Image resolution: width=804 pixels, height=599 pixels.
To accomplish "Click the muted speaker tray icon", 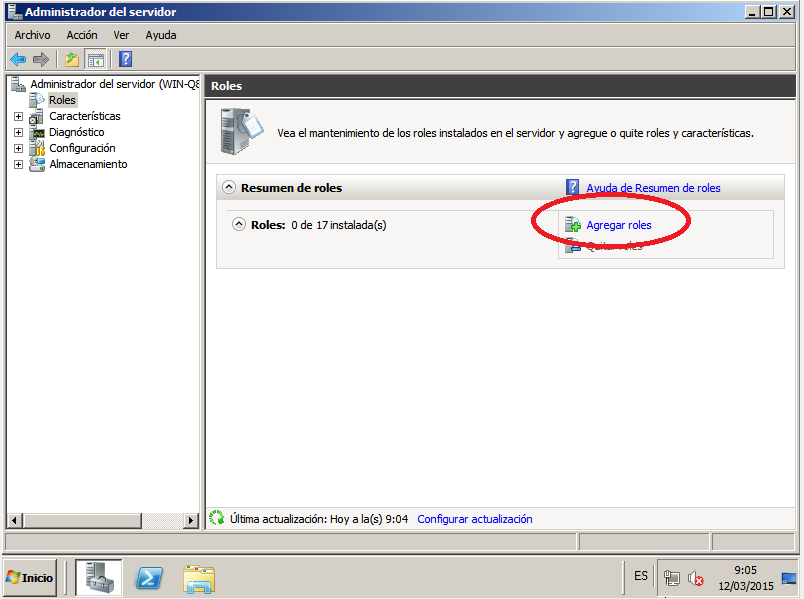I will [x=695, y=578].
